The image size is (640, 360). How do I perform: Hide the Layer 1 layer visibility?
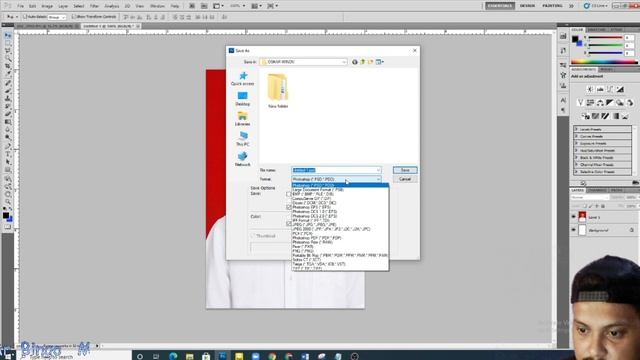pyautogui.click(x=573, y=217)
